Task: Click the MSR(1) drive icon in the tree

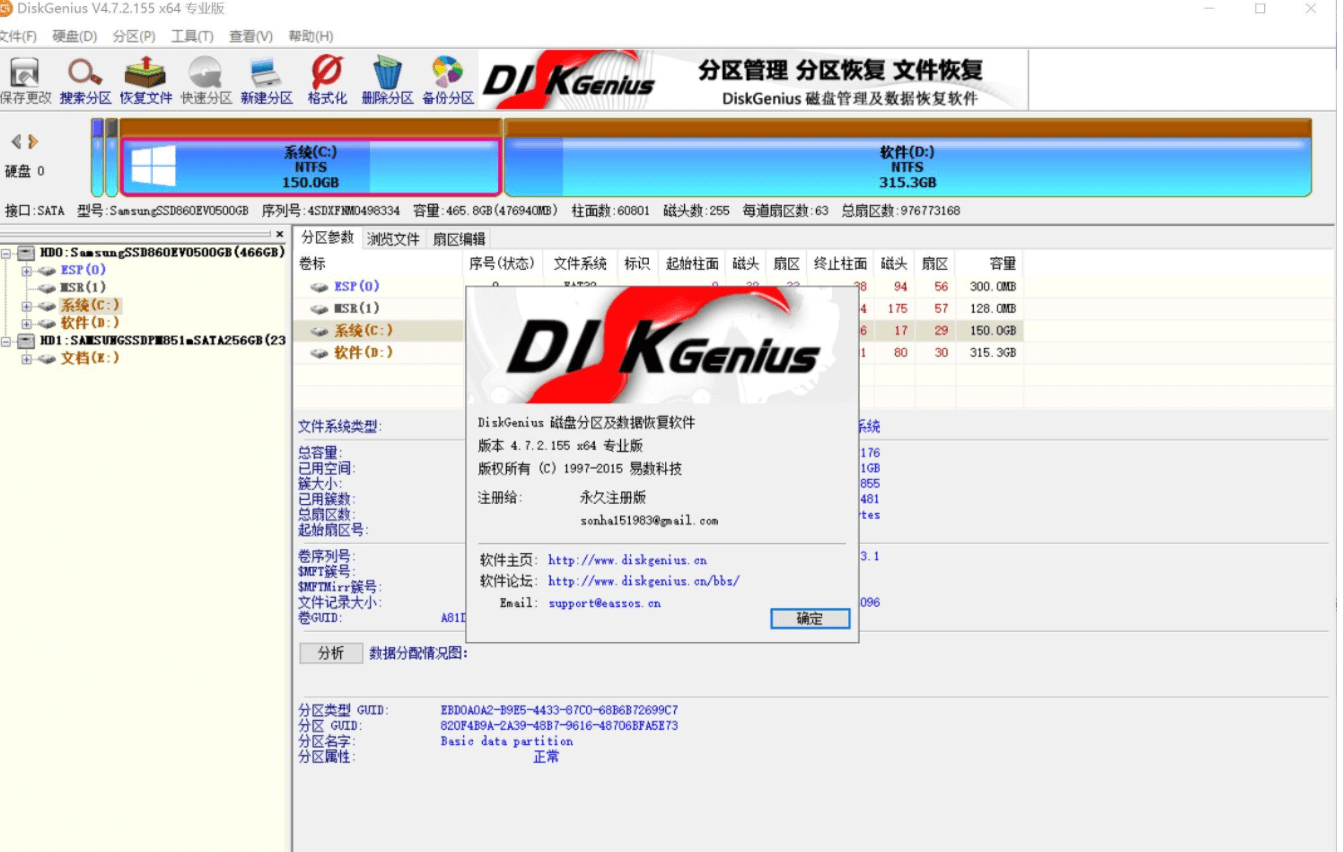Action: pos(46,288)
